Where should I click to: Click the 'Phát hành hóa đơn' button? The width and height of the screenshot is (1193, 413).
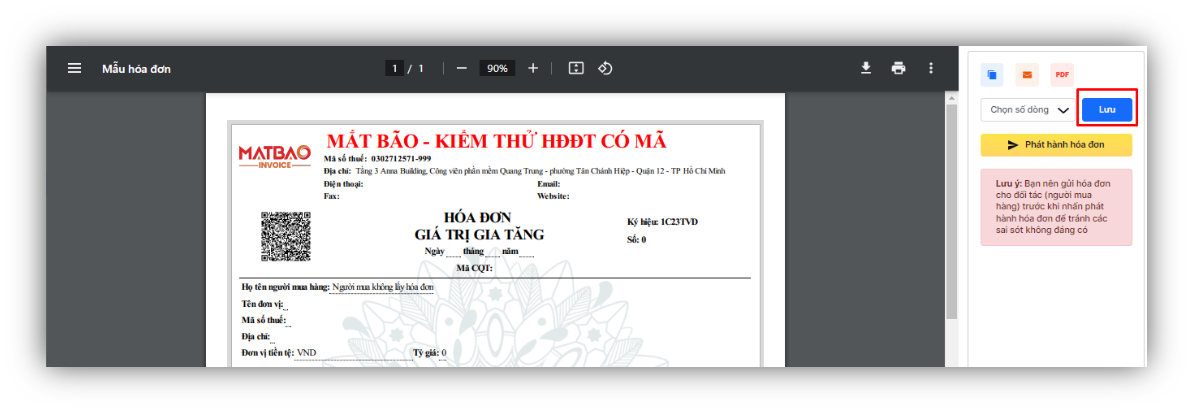1056,145
